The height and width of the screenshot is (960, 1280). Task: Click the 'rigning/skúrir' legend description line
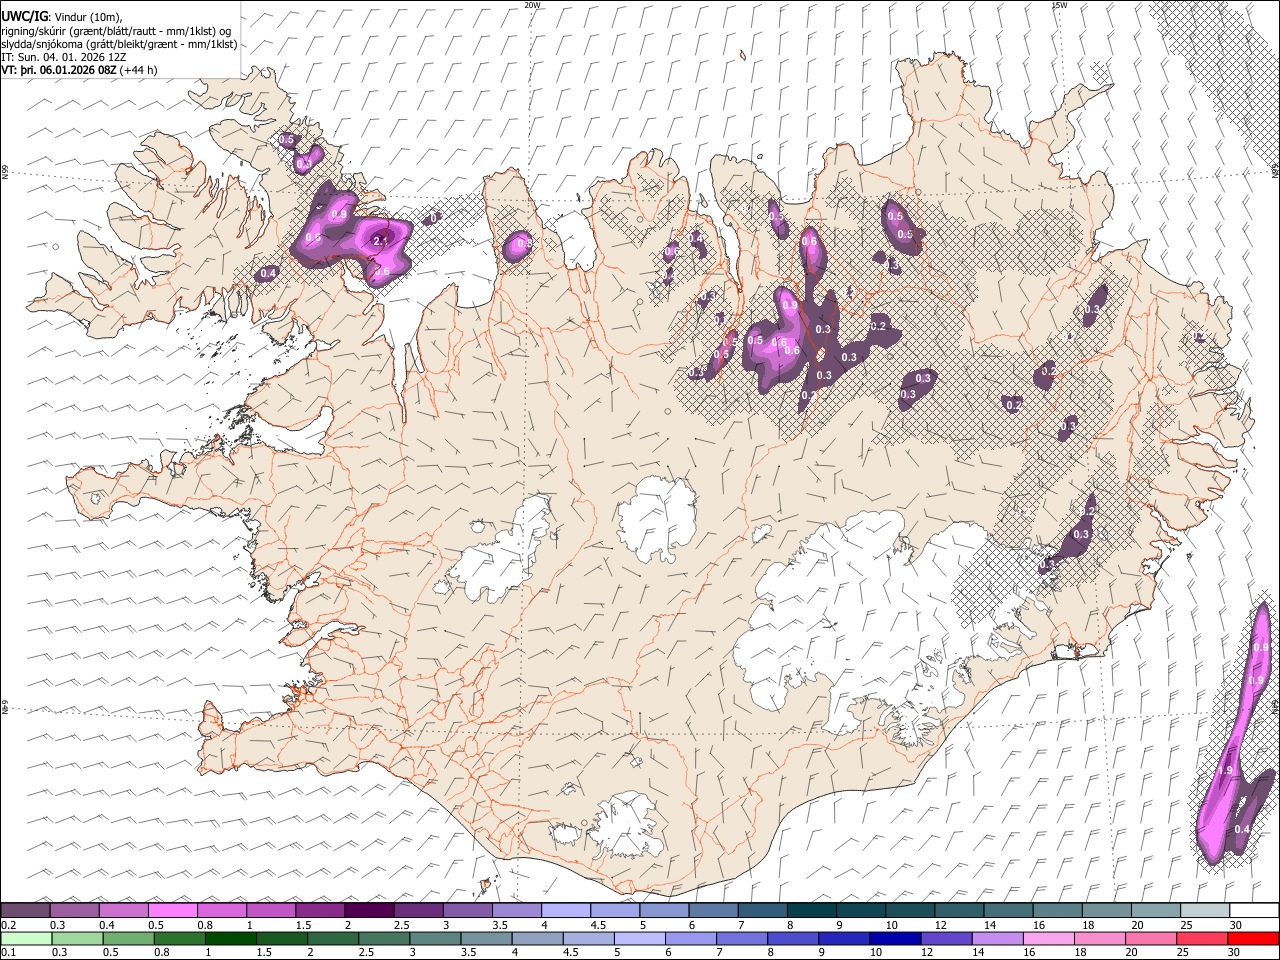pyautogui.click(x=116, y=30)
